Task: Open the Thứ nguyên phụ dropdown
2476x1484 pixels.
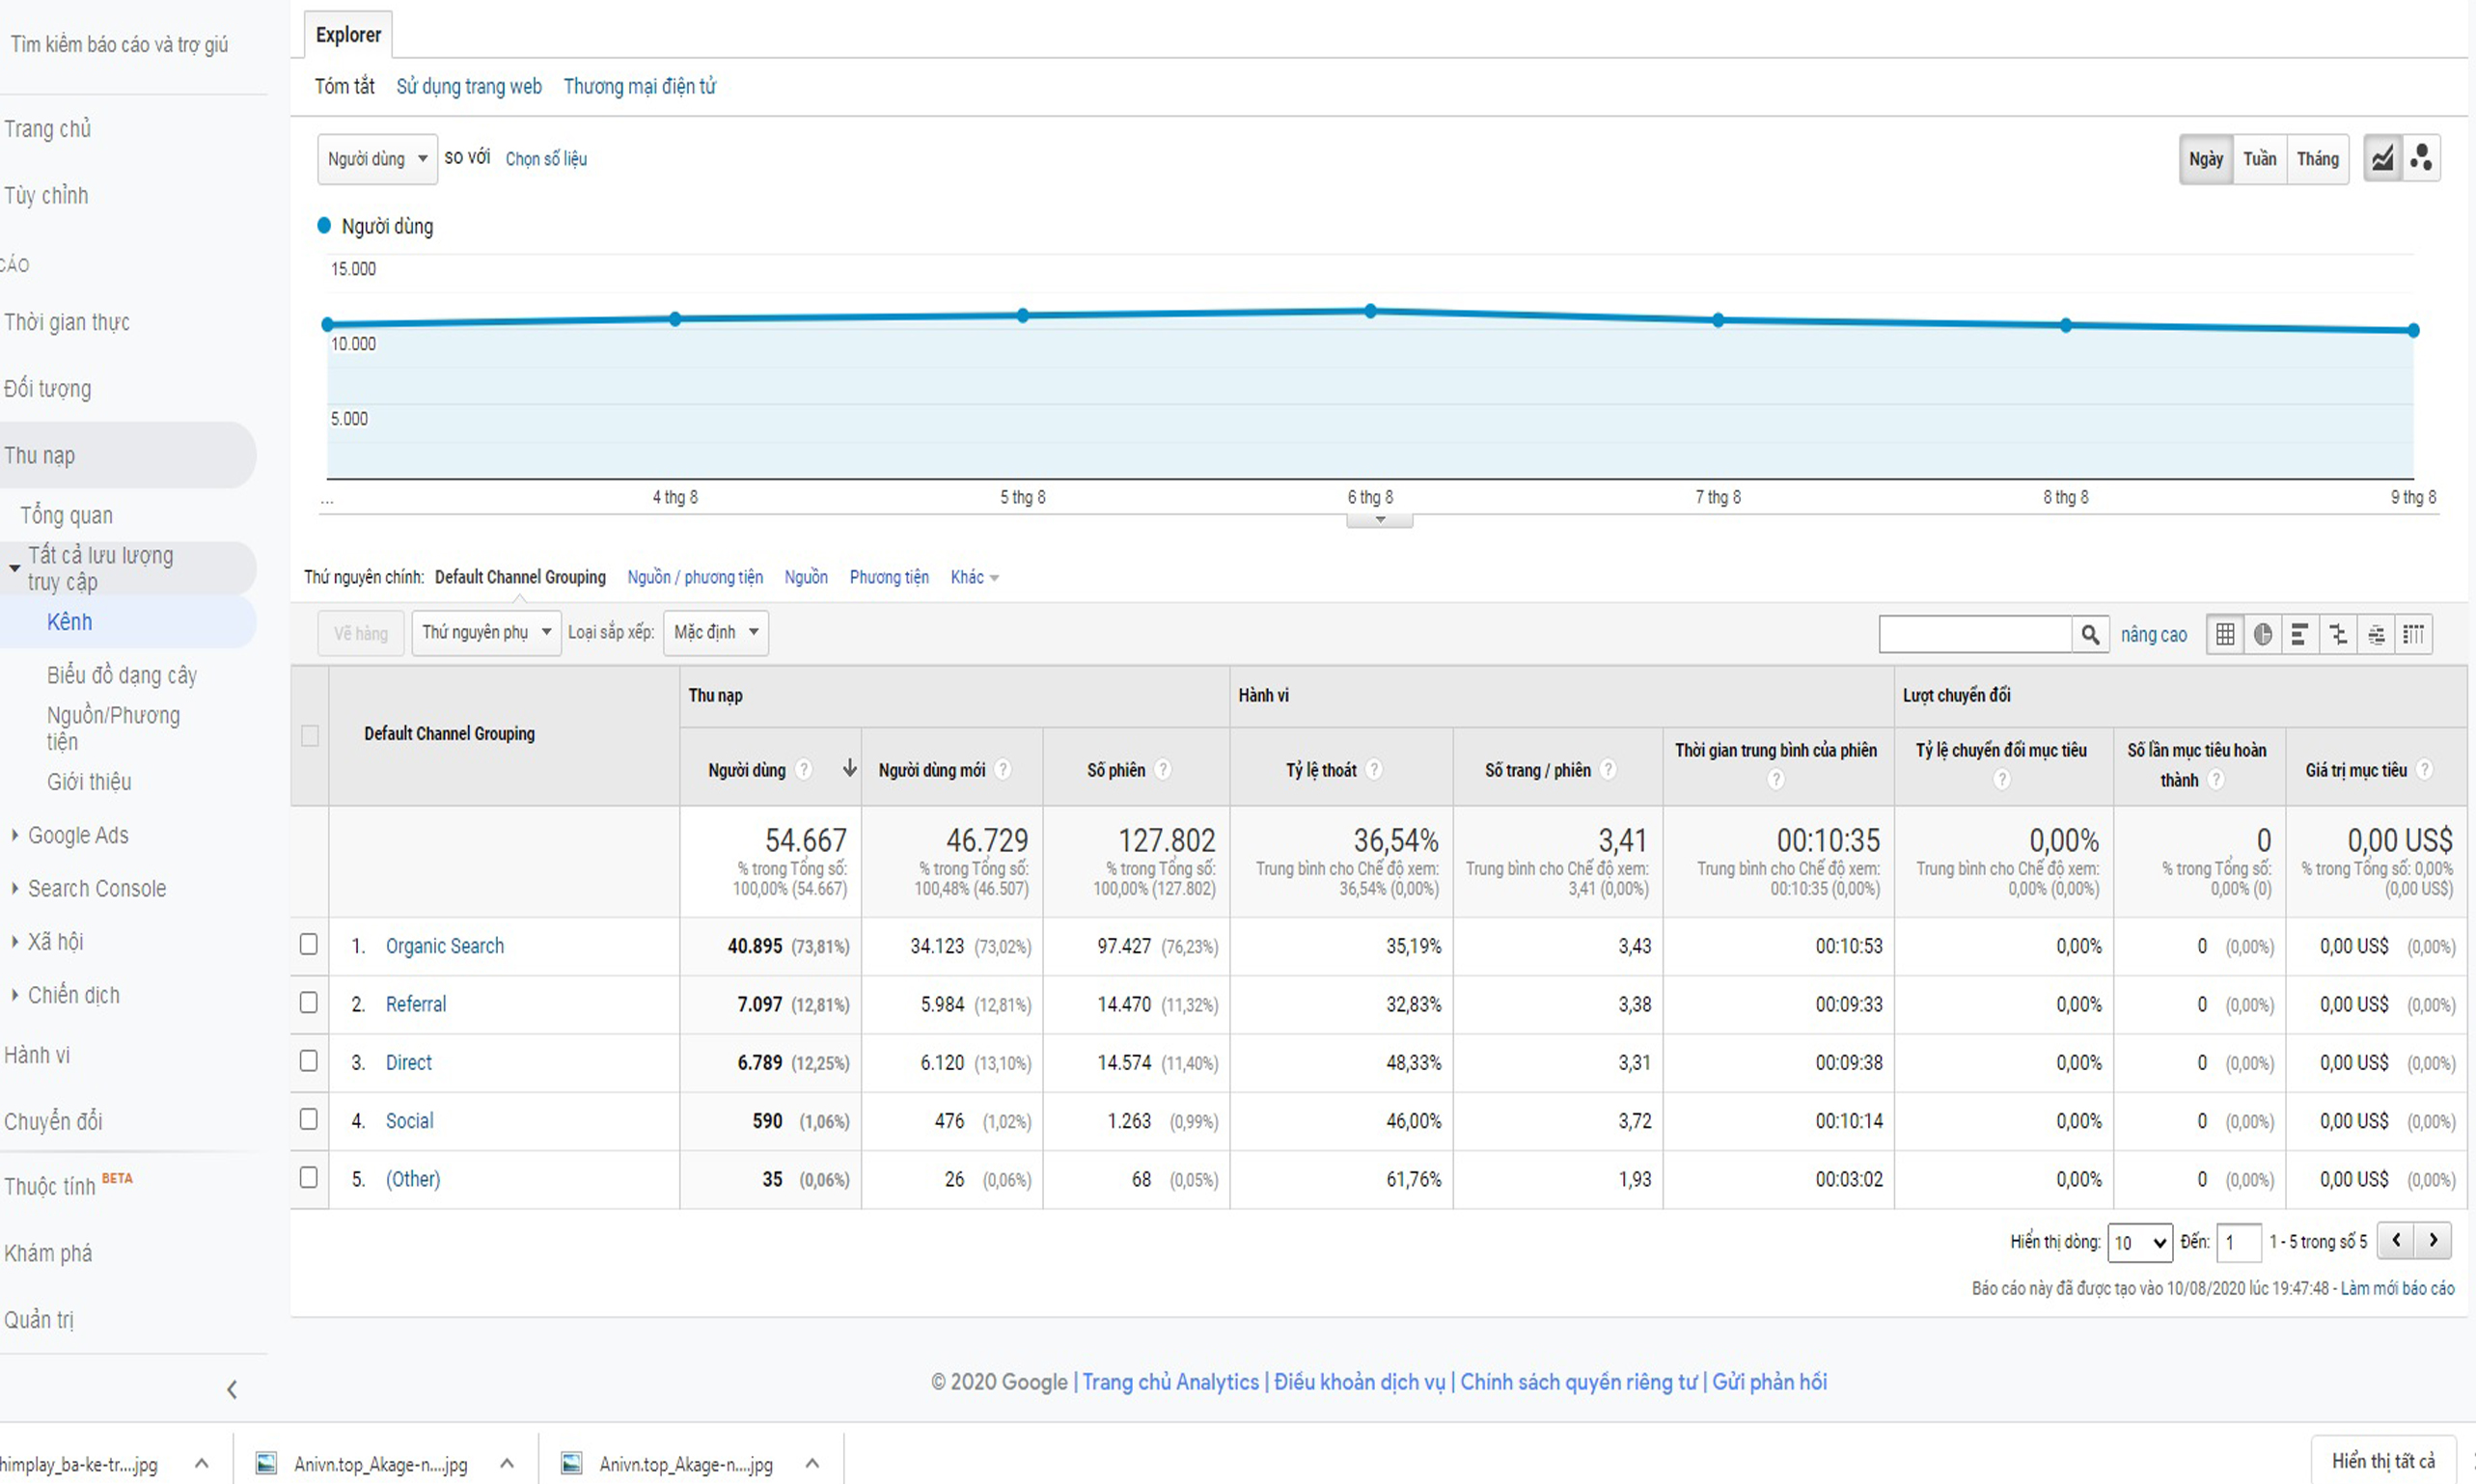Action: click(x=486, y=632)
